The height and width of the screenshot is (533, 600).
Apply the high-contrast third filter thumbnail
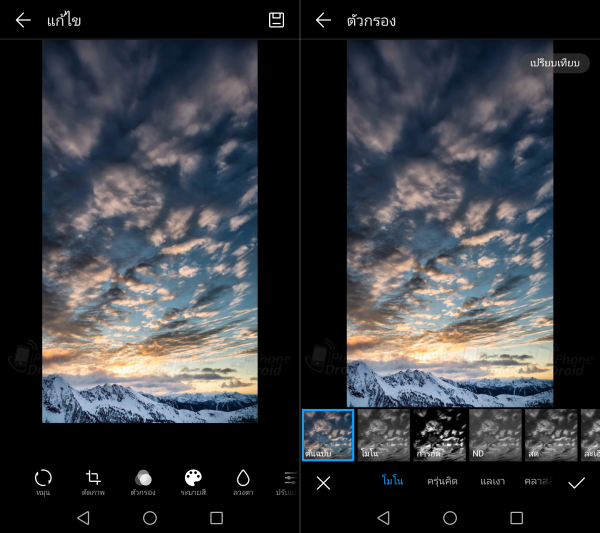pyautogui.click(x=440, y=435)
